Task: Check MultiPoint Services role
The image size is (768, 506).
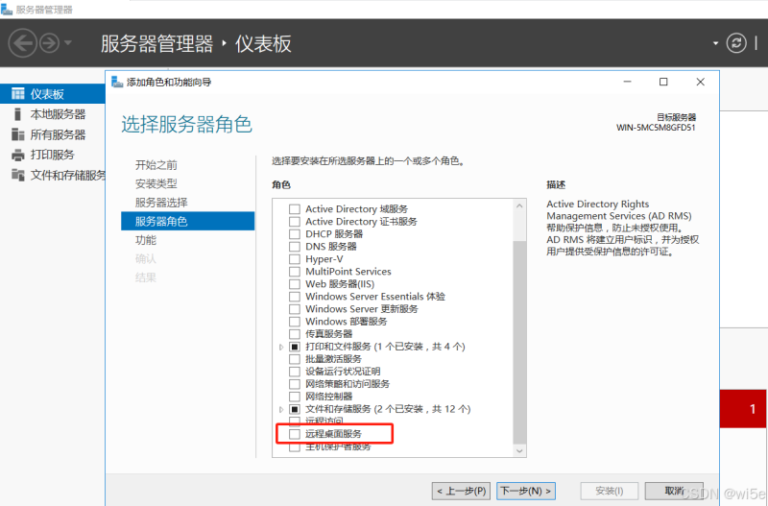Action: (294, 271)
